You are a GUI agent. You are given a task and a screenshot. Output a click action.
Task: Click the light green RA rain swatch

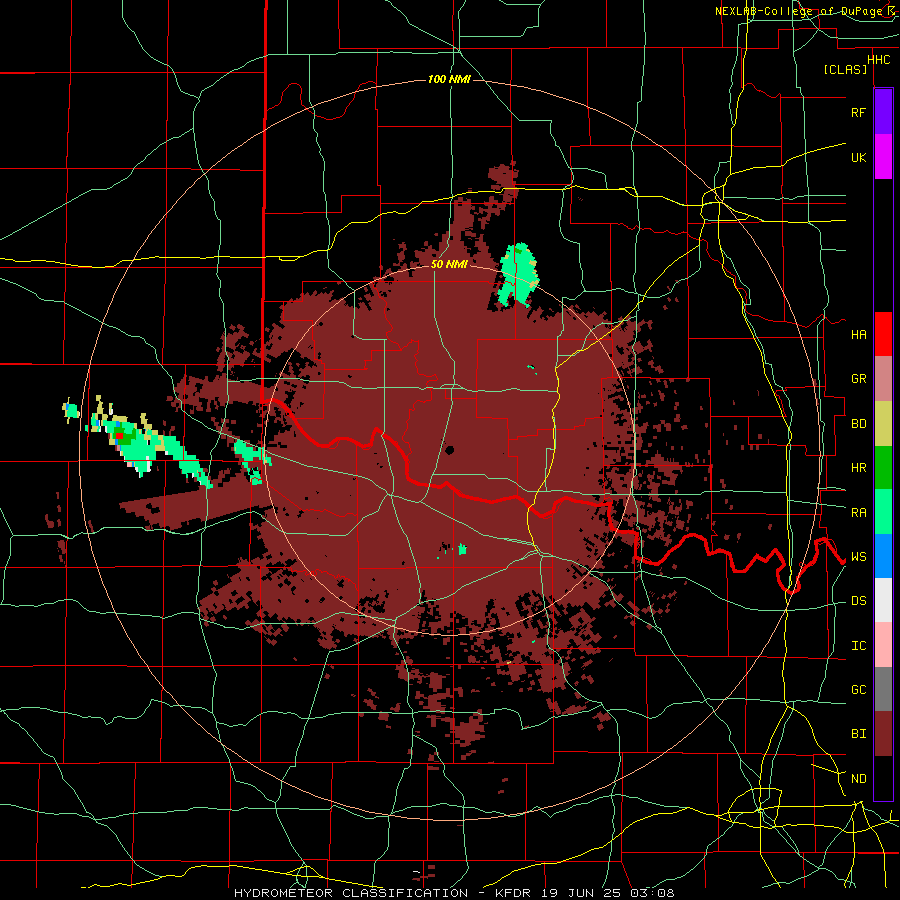click(883, 512)
